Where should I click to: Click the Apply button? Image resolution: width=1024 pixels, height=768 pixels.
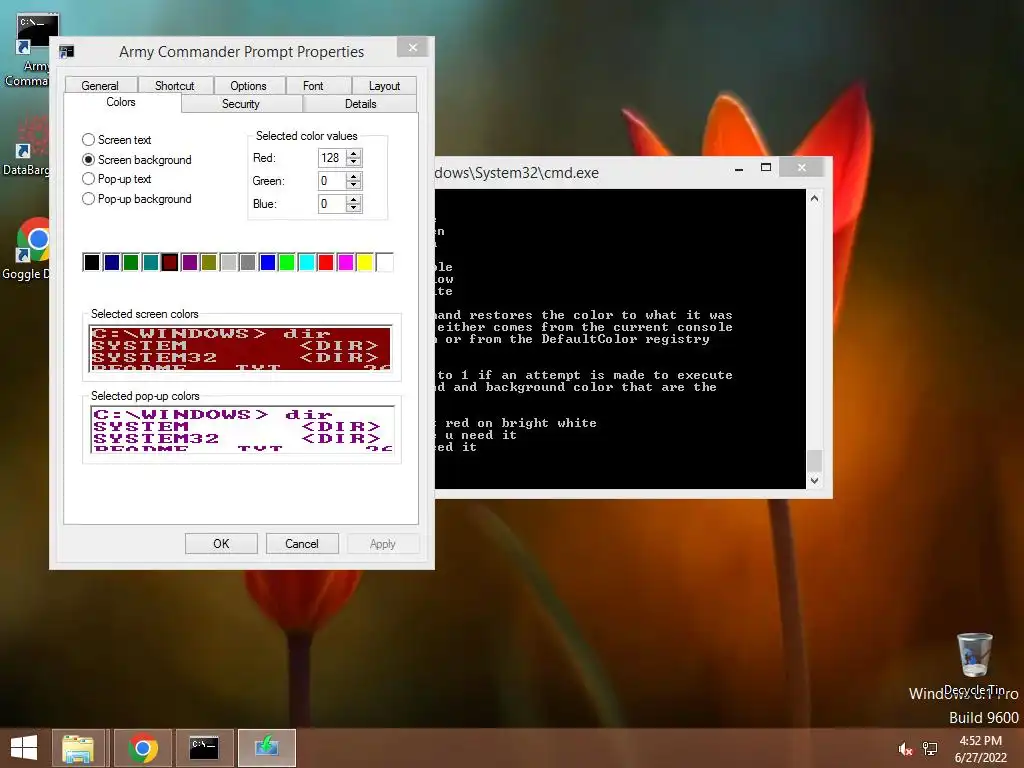(383, 543)
